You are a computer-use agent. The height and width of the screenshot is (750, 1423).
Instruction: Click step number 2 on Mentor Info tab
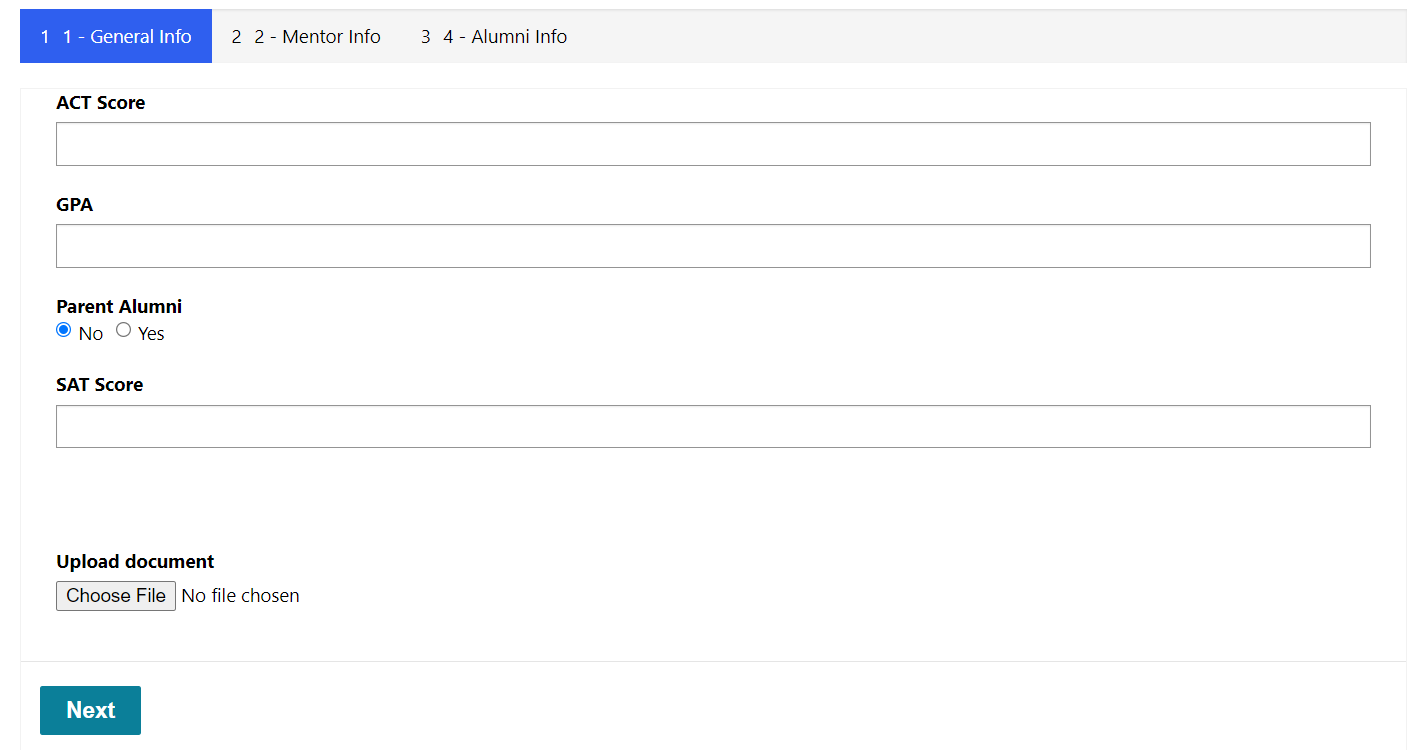pyautogui.click(x=237, y=37)
